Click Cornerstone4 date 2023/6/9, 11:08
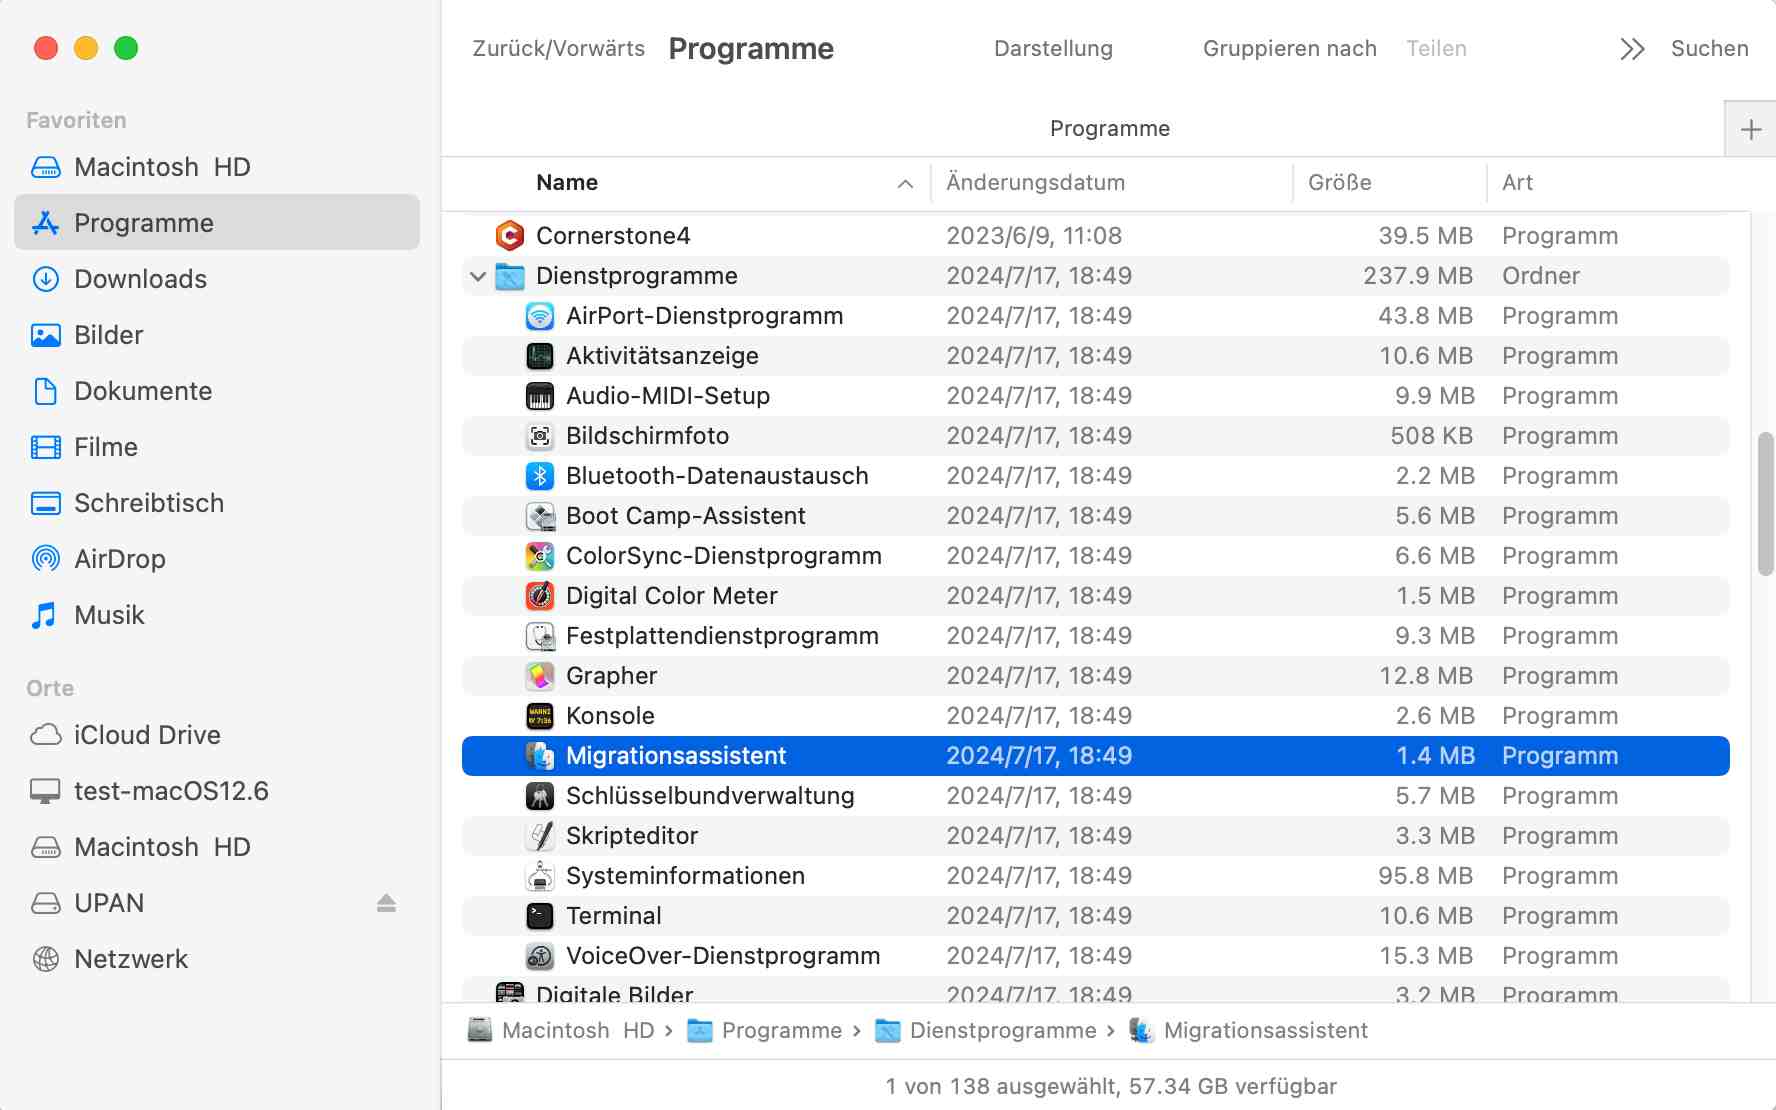 click(x=1034, y=236)
